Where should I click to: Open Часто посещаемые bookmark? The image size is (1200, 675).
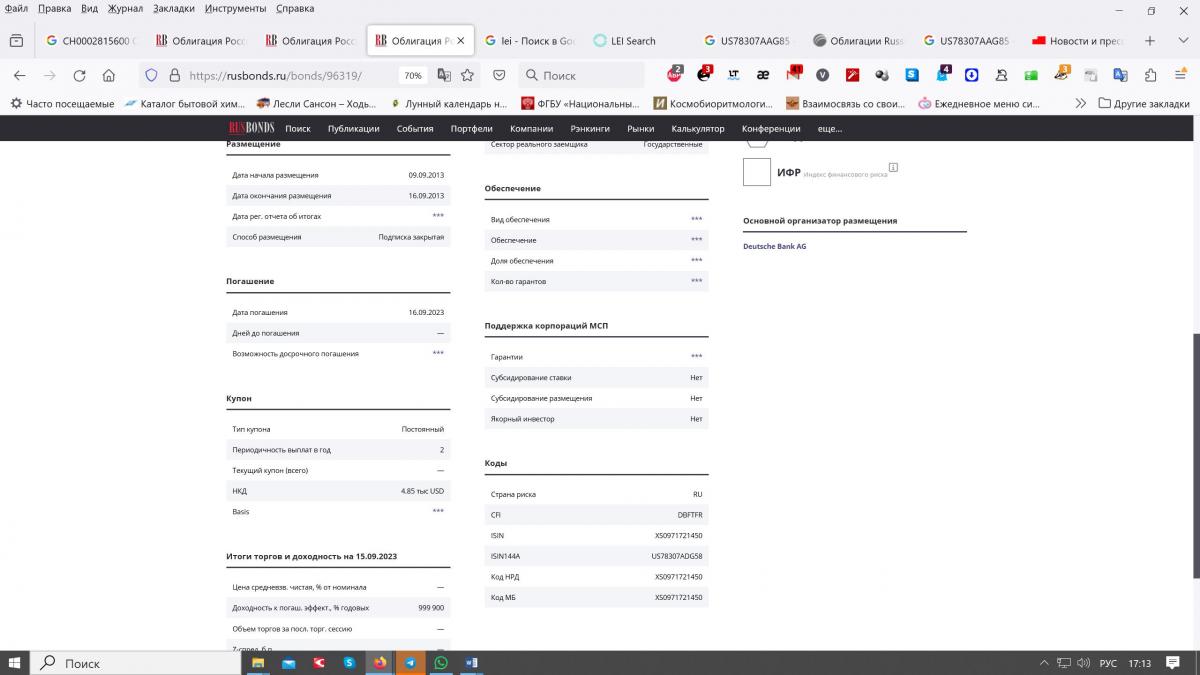point(61,103)
